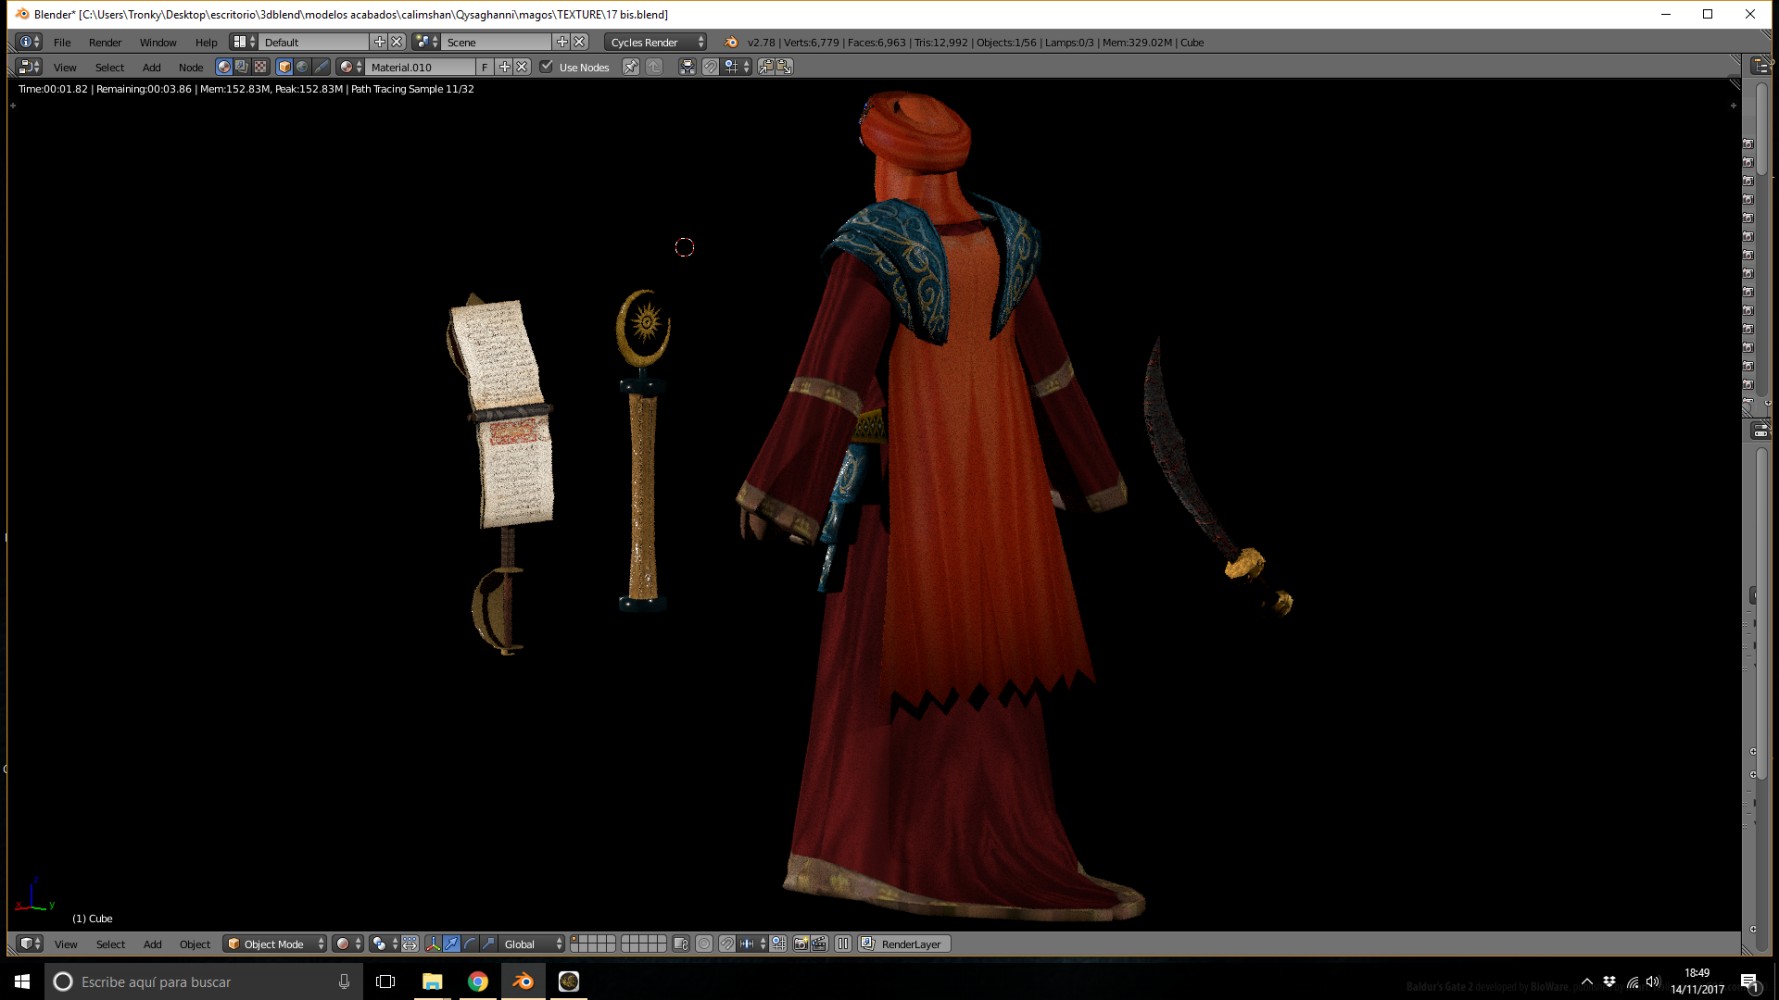Click the RenderLayer button
This screenshot has height=1000, width=1779.
(x=903, y=944)
